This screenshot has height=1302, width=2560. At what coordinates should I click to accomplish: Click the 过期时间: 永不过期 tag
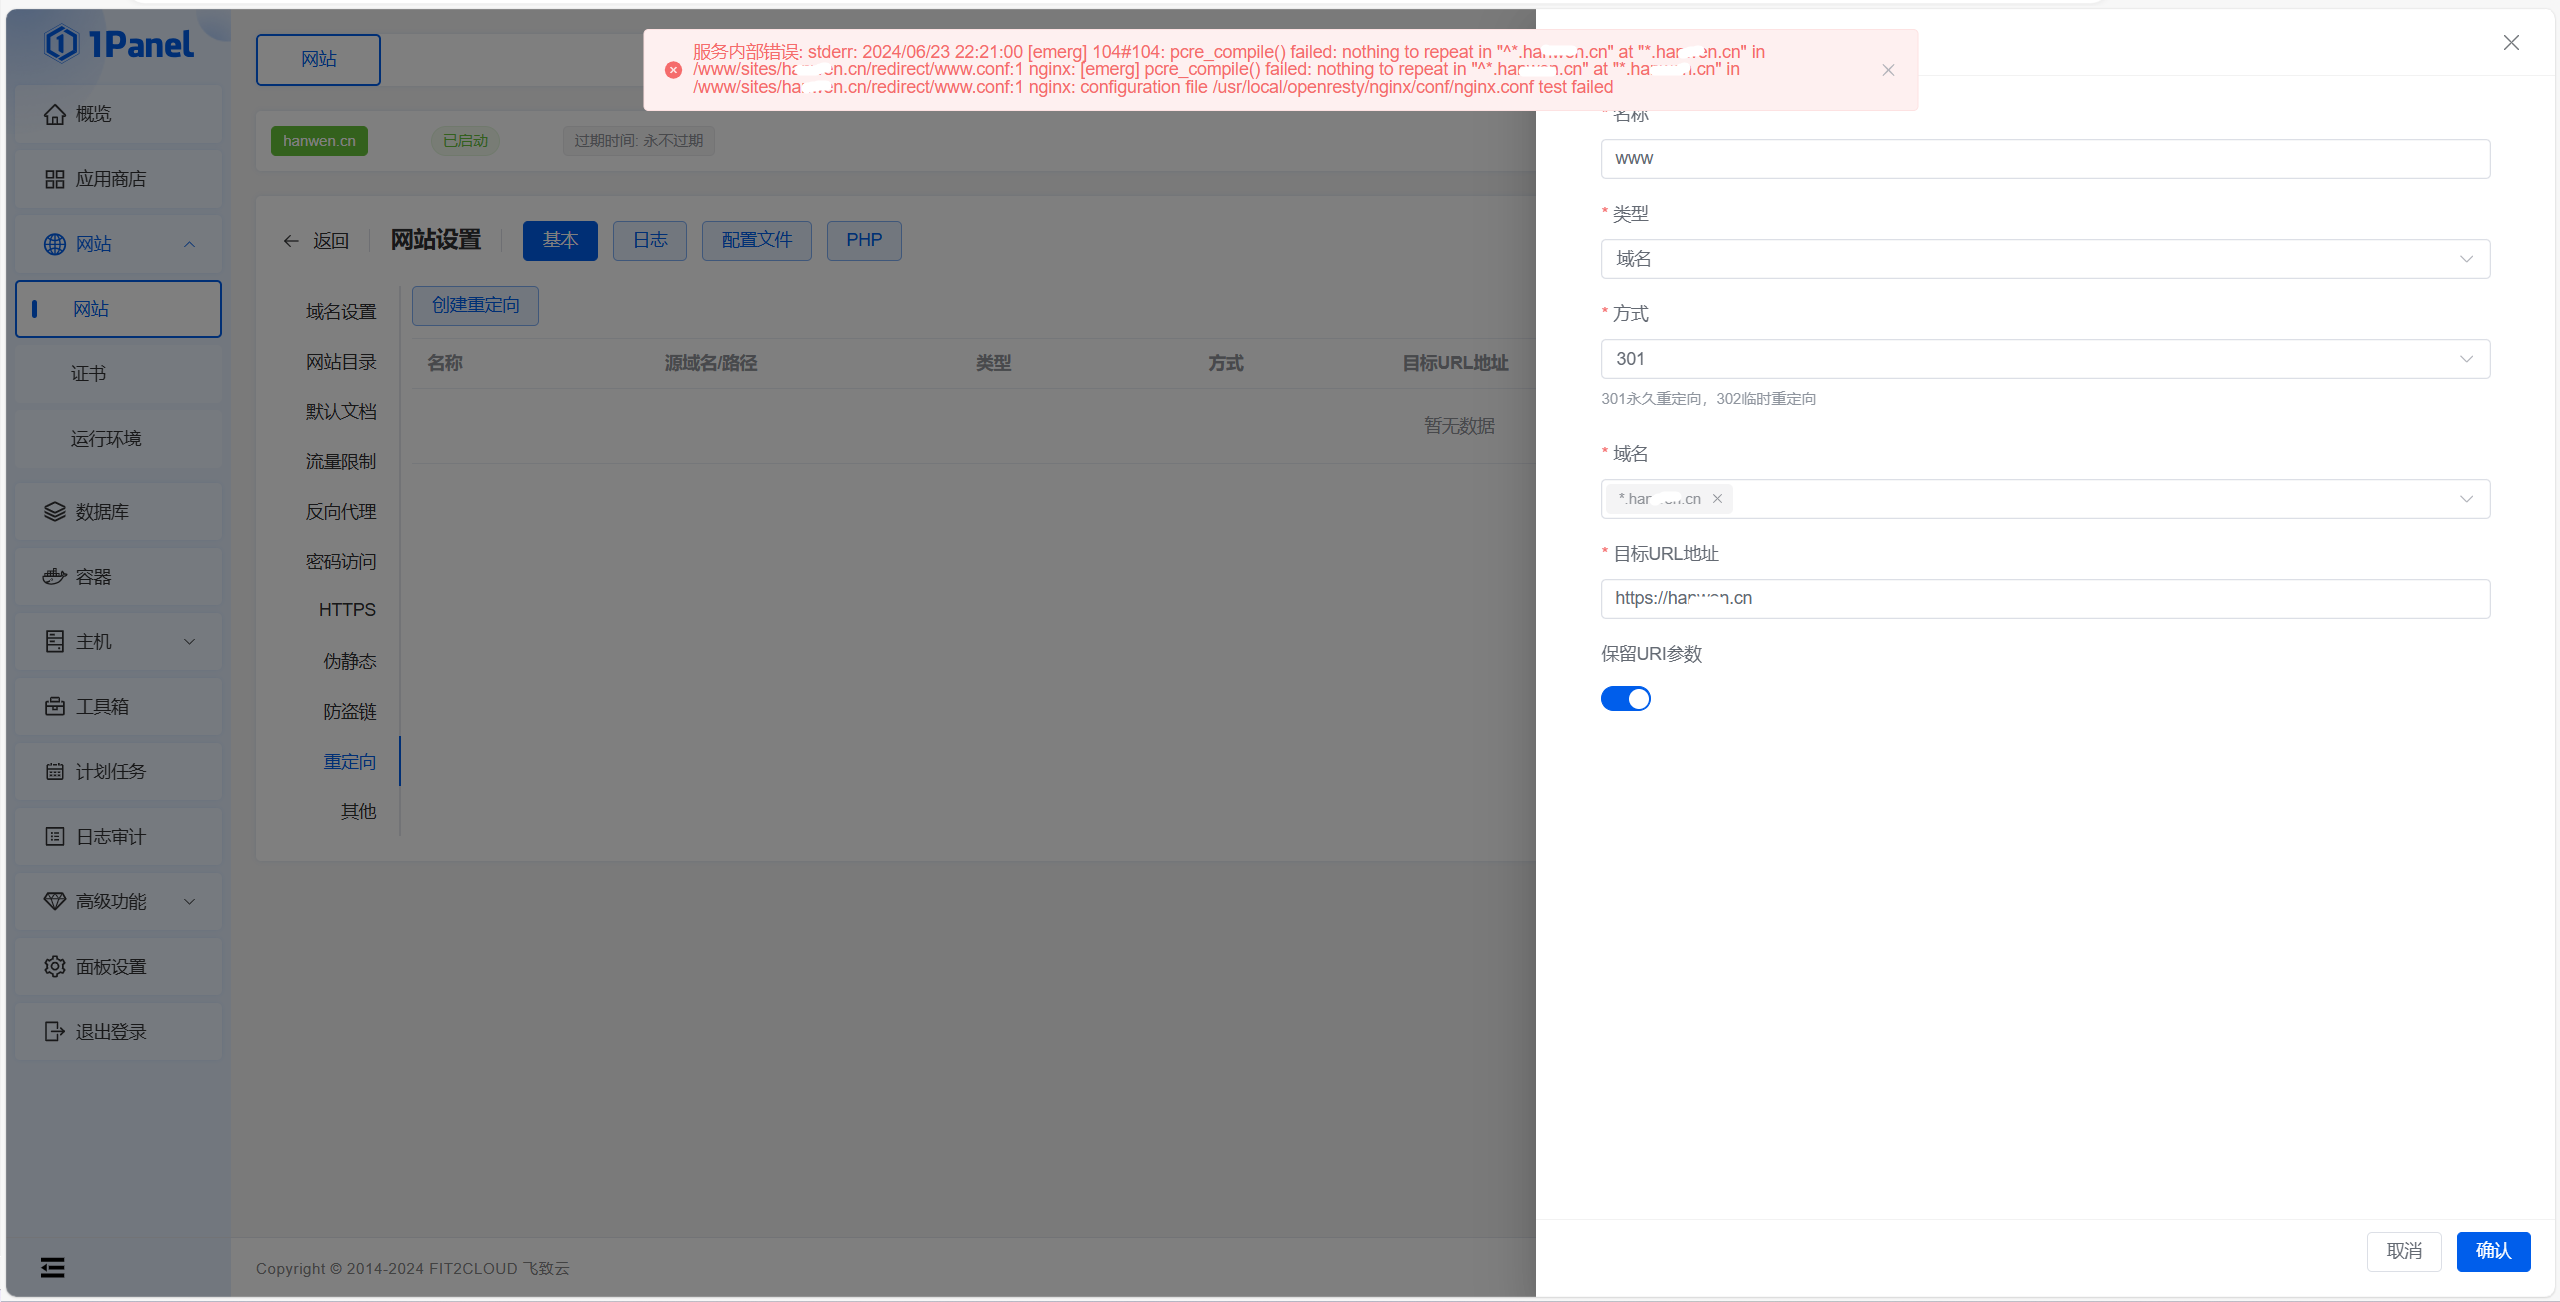coord(638,141)
